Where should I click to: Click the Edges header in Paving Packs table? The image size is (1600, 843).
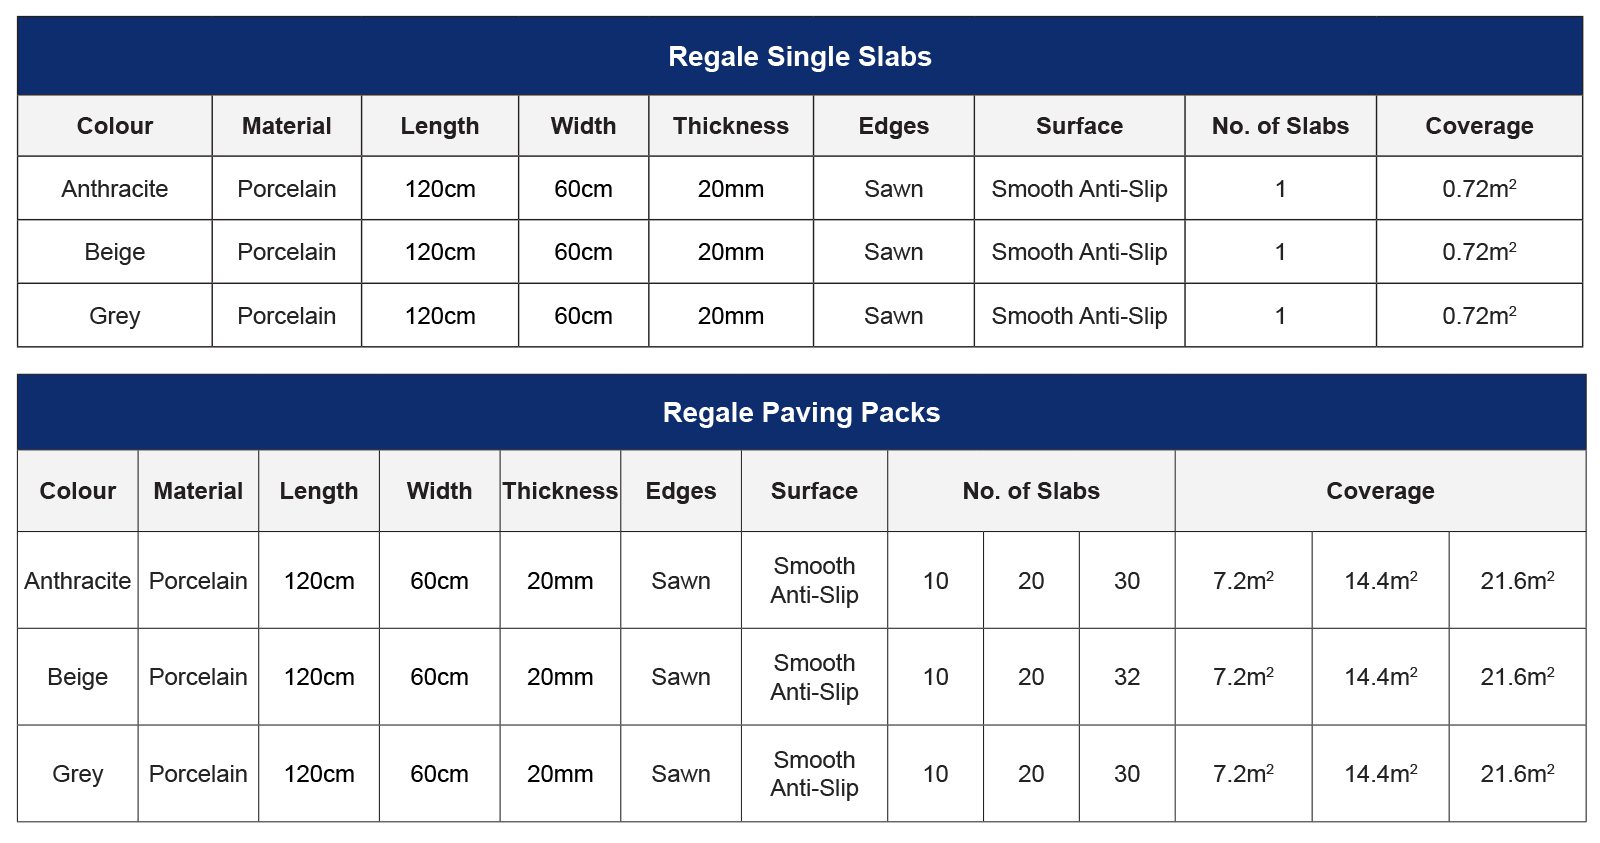pos(681,491)
